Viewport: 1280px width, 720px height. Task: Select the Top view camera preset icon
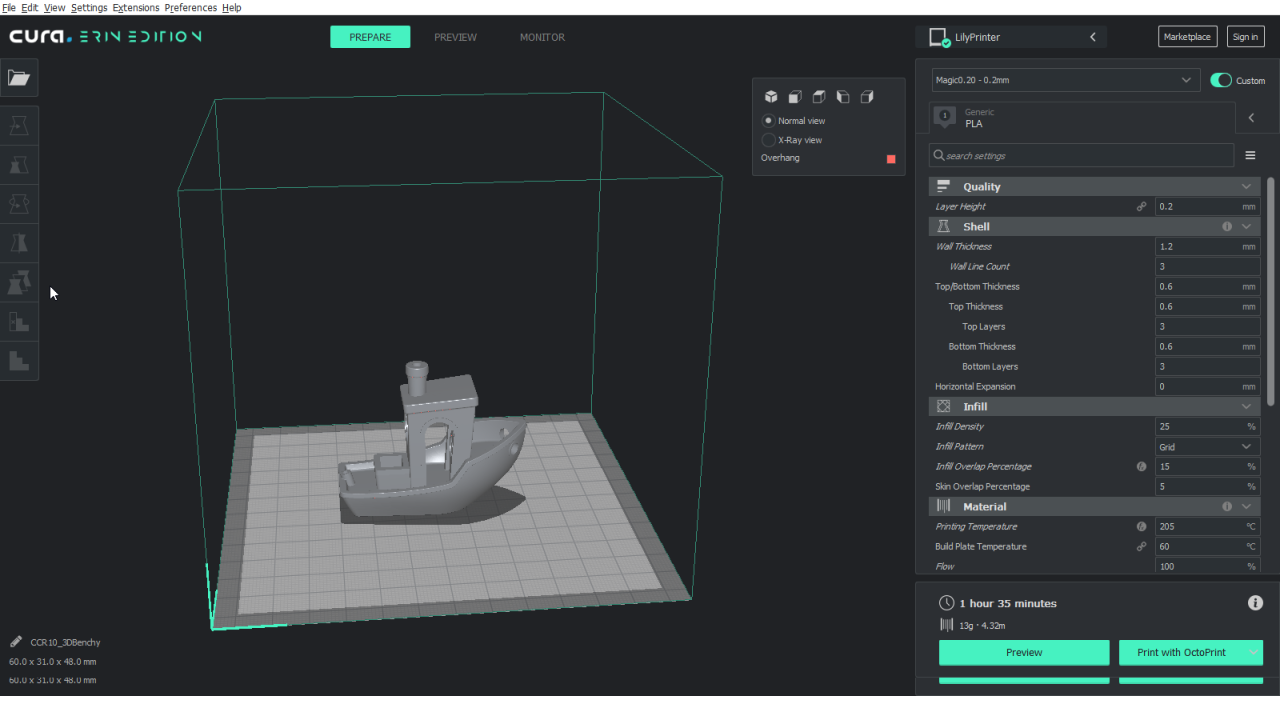pos(818,97)
